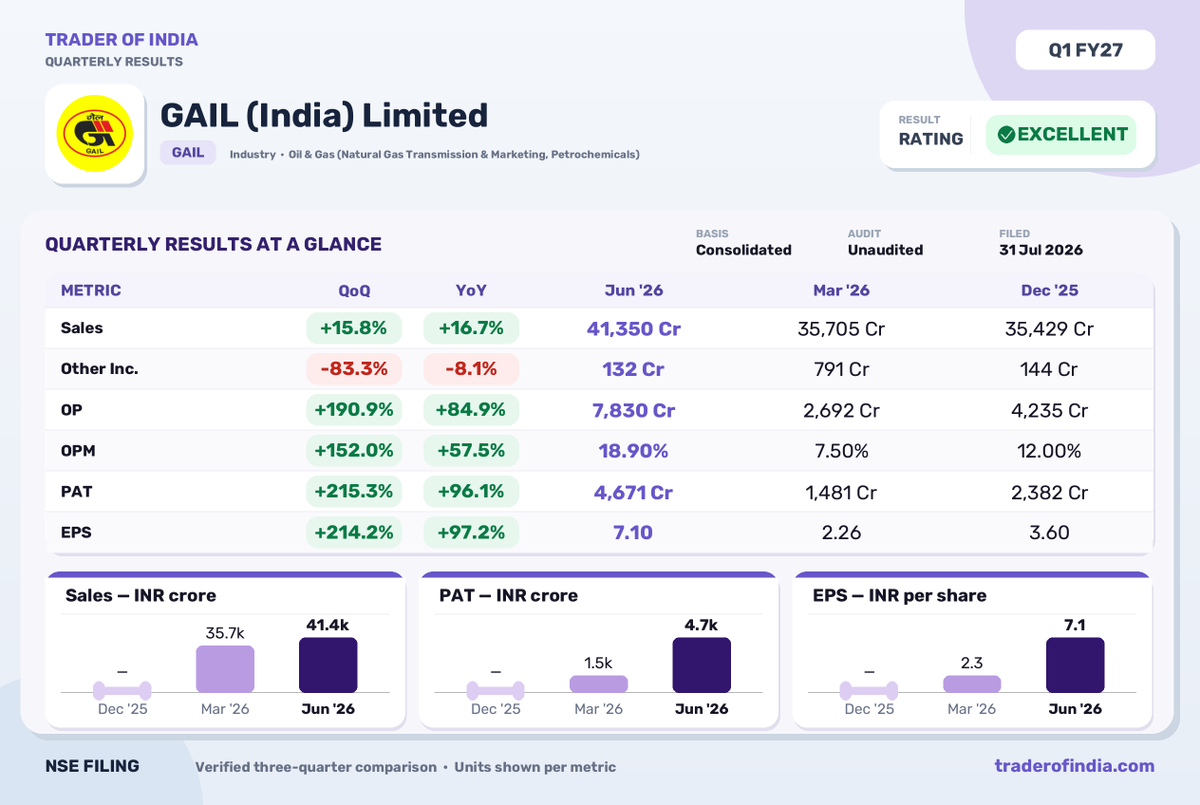Click the Sales QoQ +15.8% badge
The width and height of the screenshot is (1200, 805).
pyautogui.click(x=354, y=328)
